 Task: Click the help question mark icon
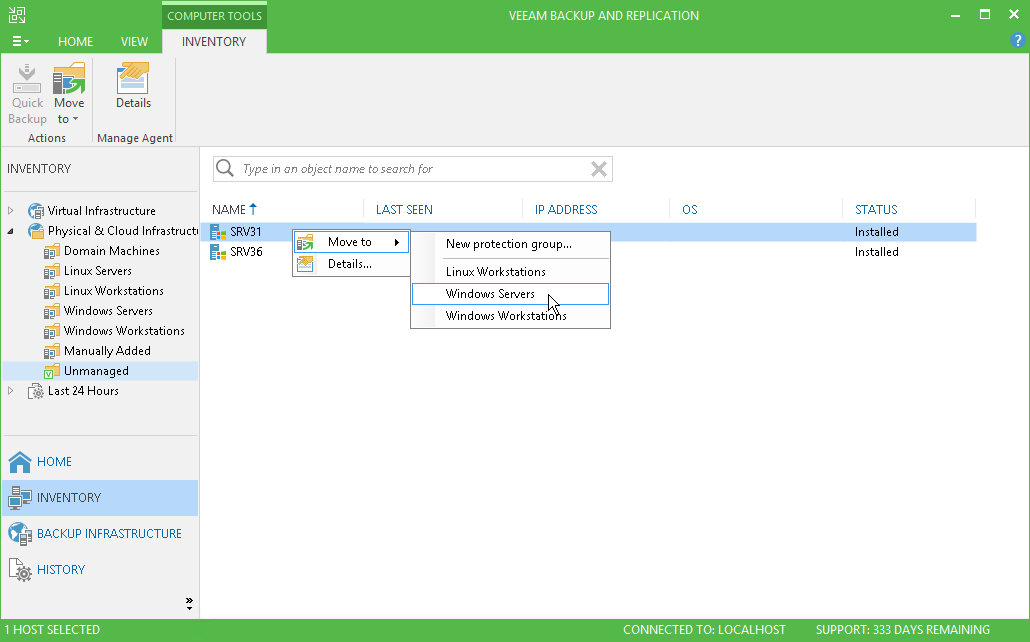(x=1017, y=40)
